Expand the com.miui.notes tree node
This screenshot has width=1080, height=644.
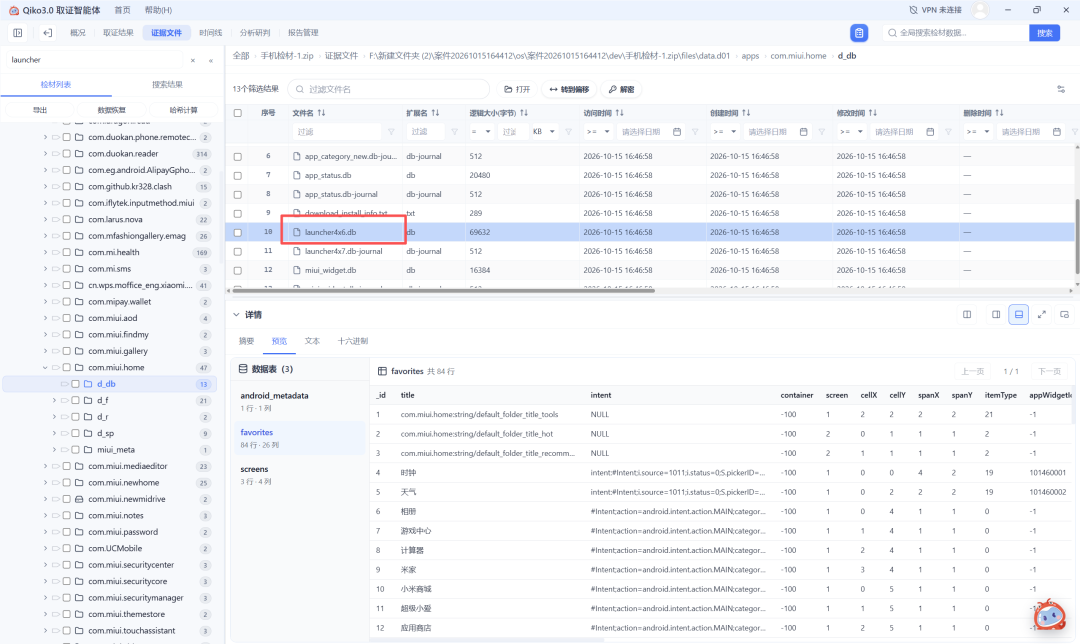pos(45,516)
